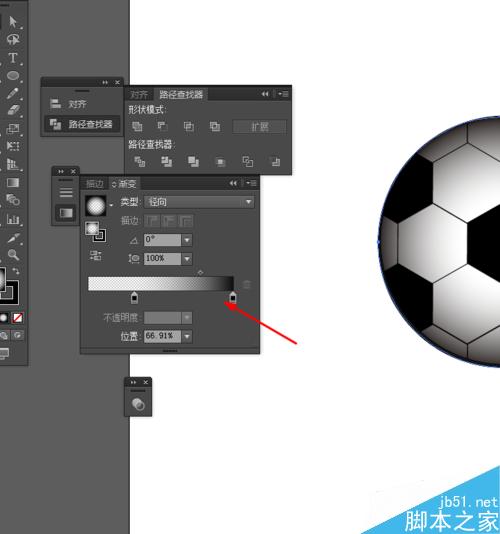The height and width of the screenshot is (534, 500).
Task: Click the Intersect shape mode icon
Action: click(189, 127)
